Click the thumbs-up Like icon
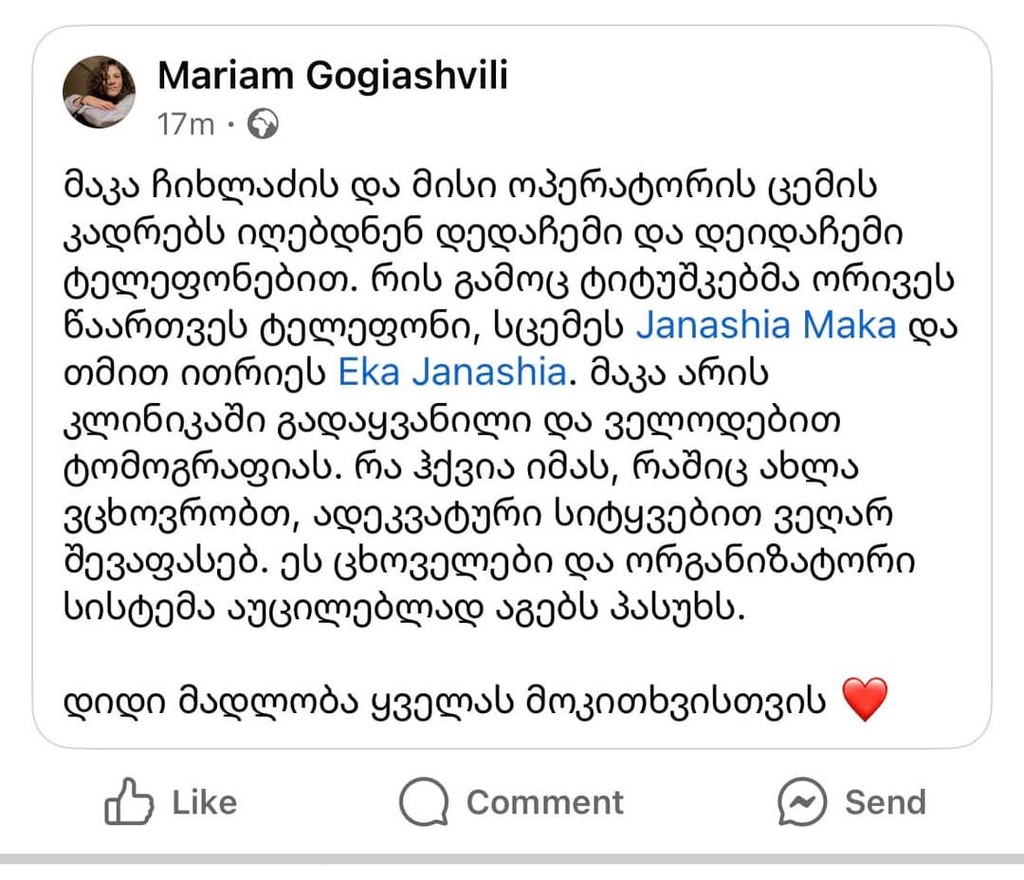This screenshot has width=1024, height=880. tap(130, 802)
